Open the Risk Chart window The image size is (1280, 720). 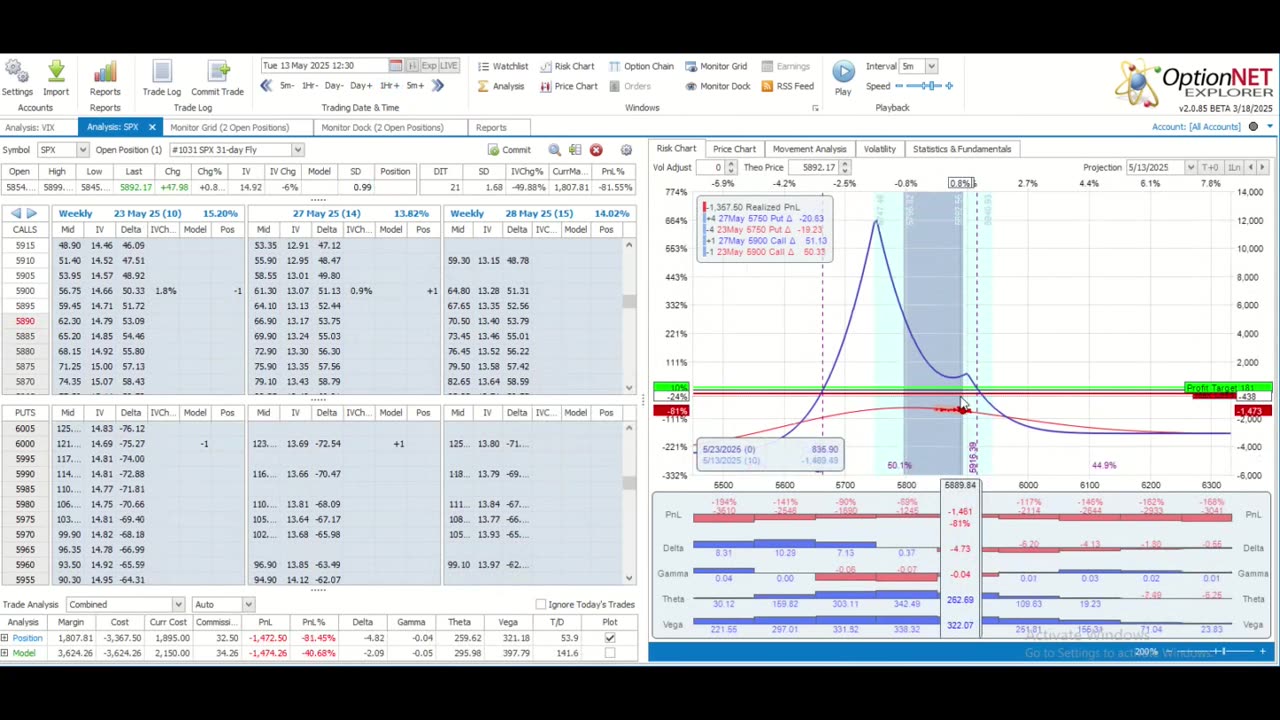pos(567,66)
